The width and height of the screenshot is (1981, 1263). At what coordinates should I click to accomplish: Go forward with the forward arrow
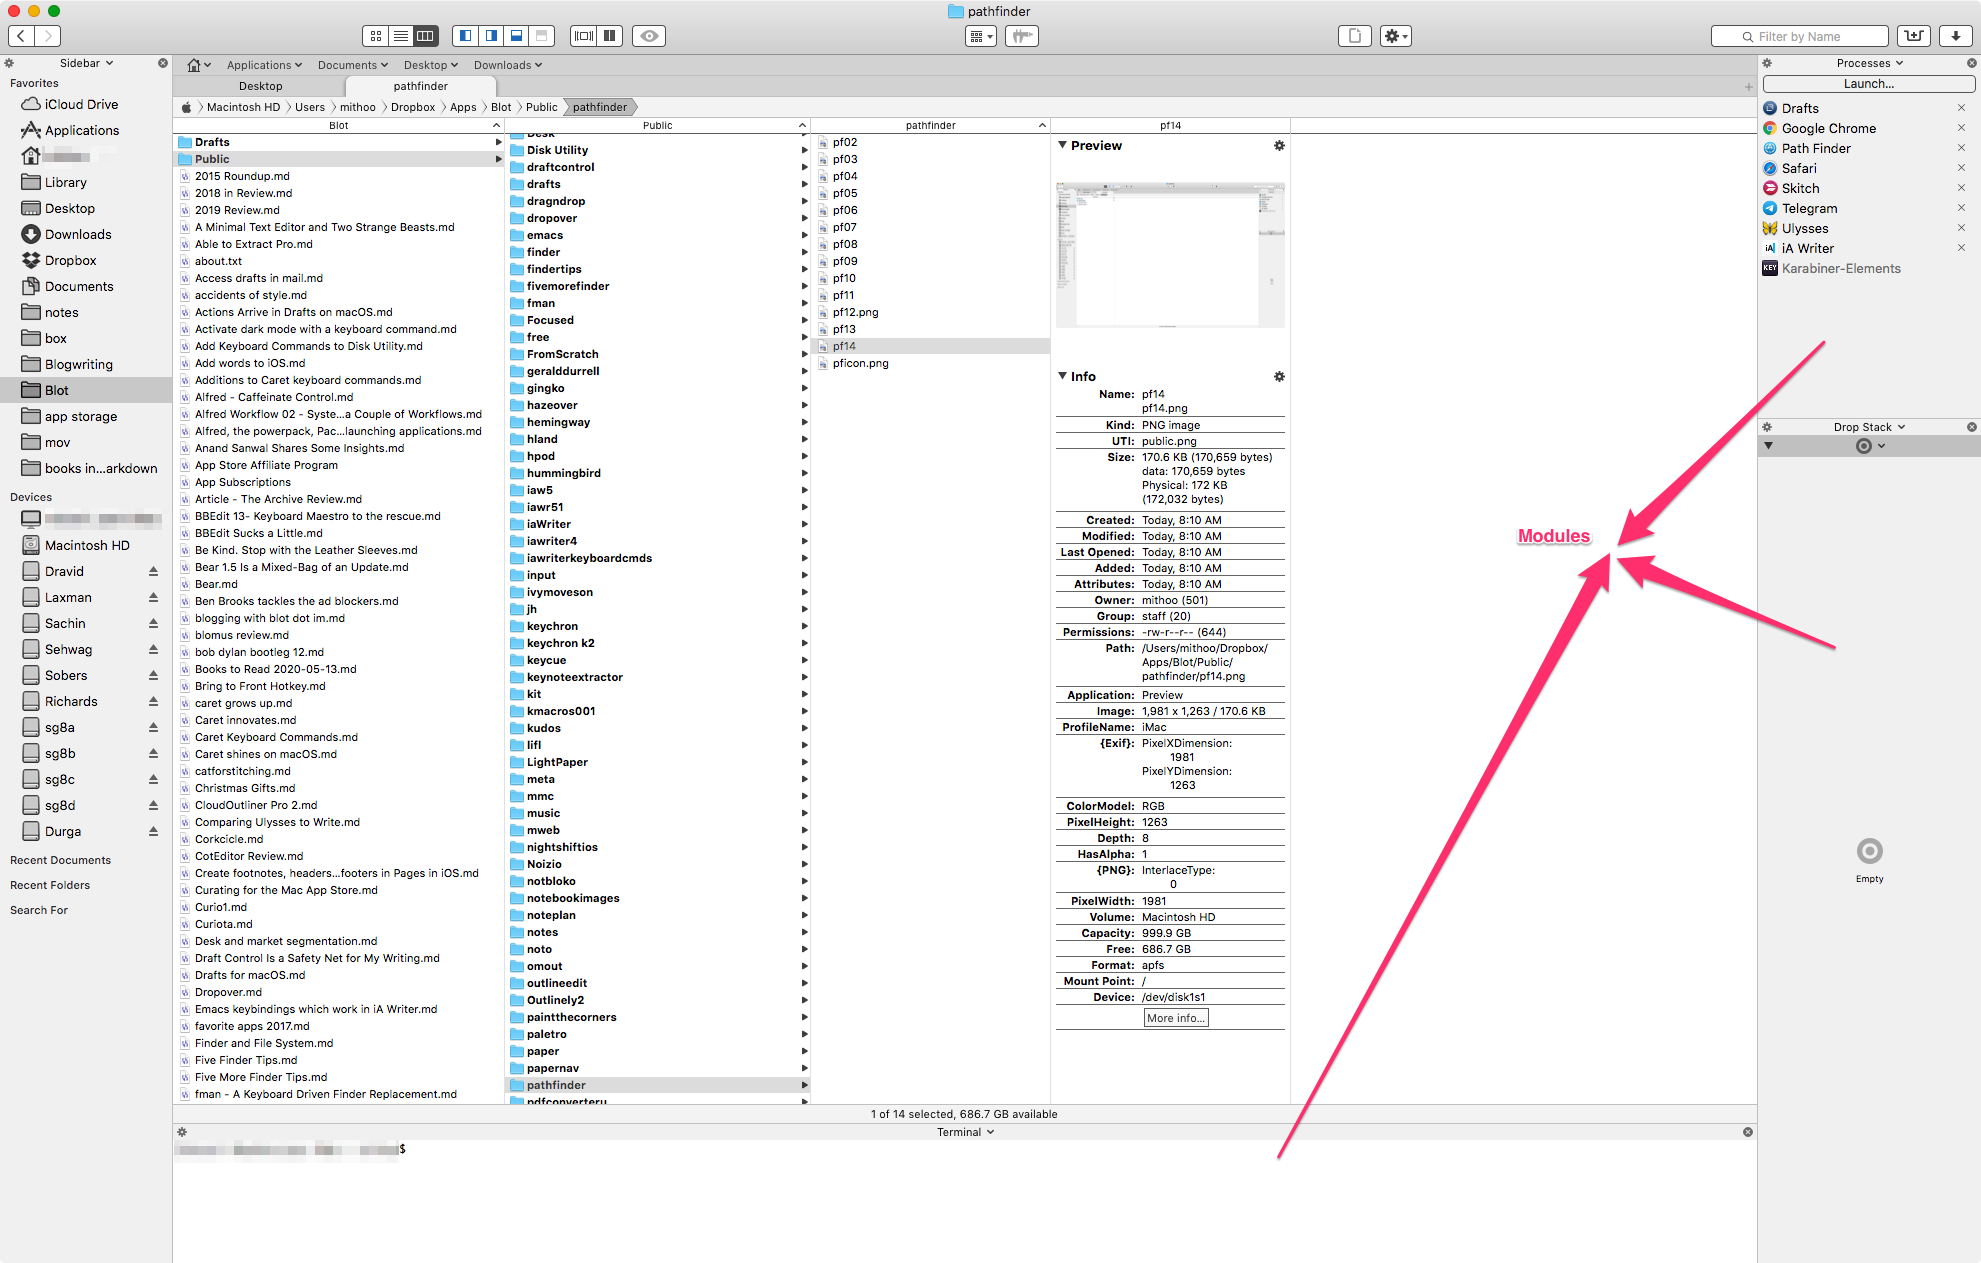click(47, 36)
